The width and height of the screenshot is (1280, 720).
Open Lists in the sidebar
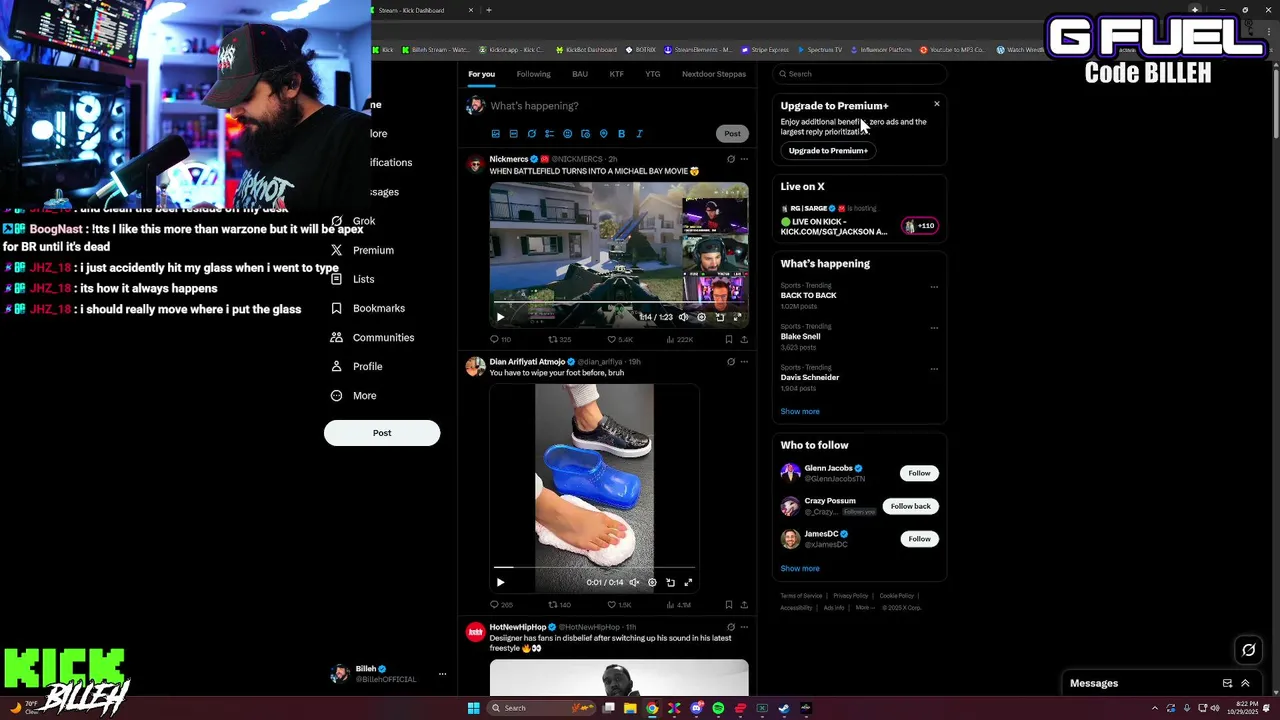(x=352, y=279)
